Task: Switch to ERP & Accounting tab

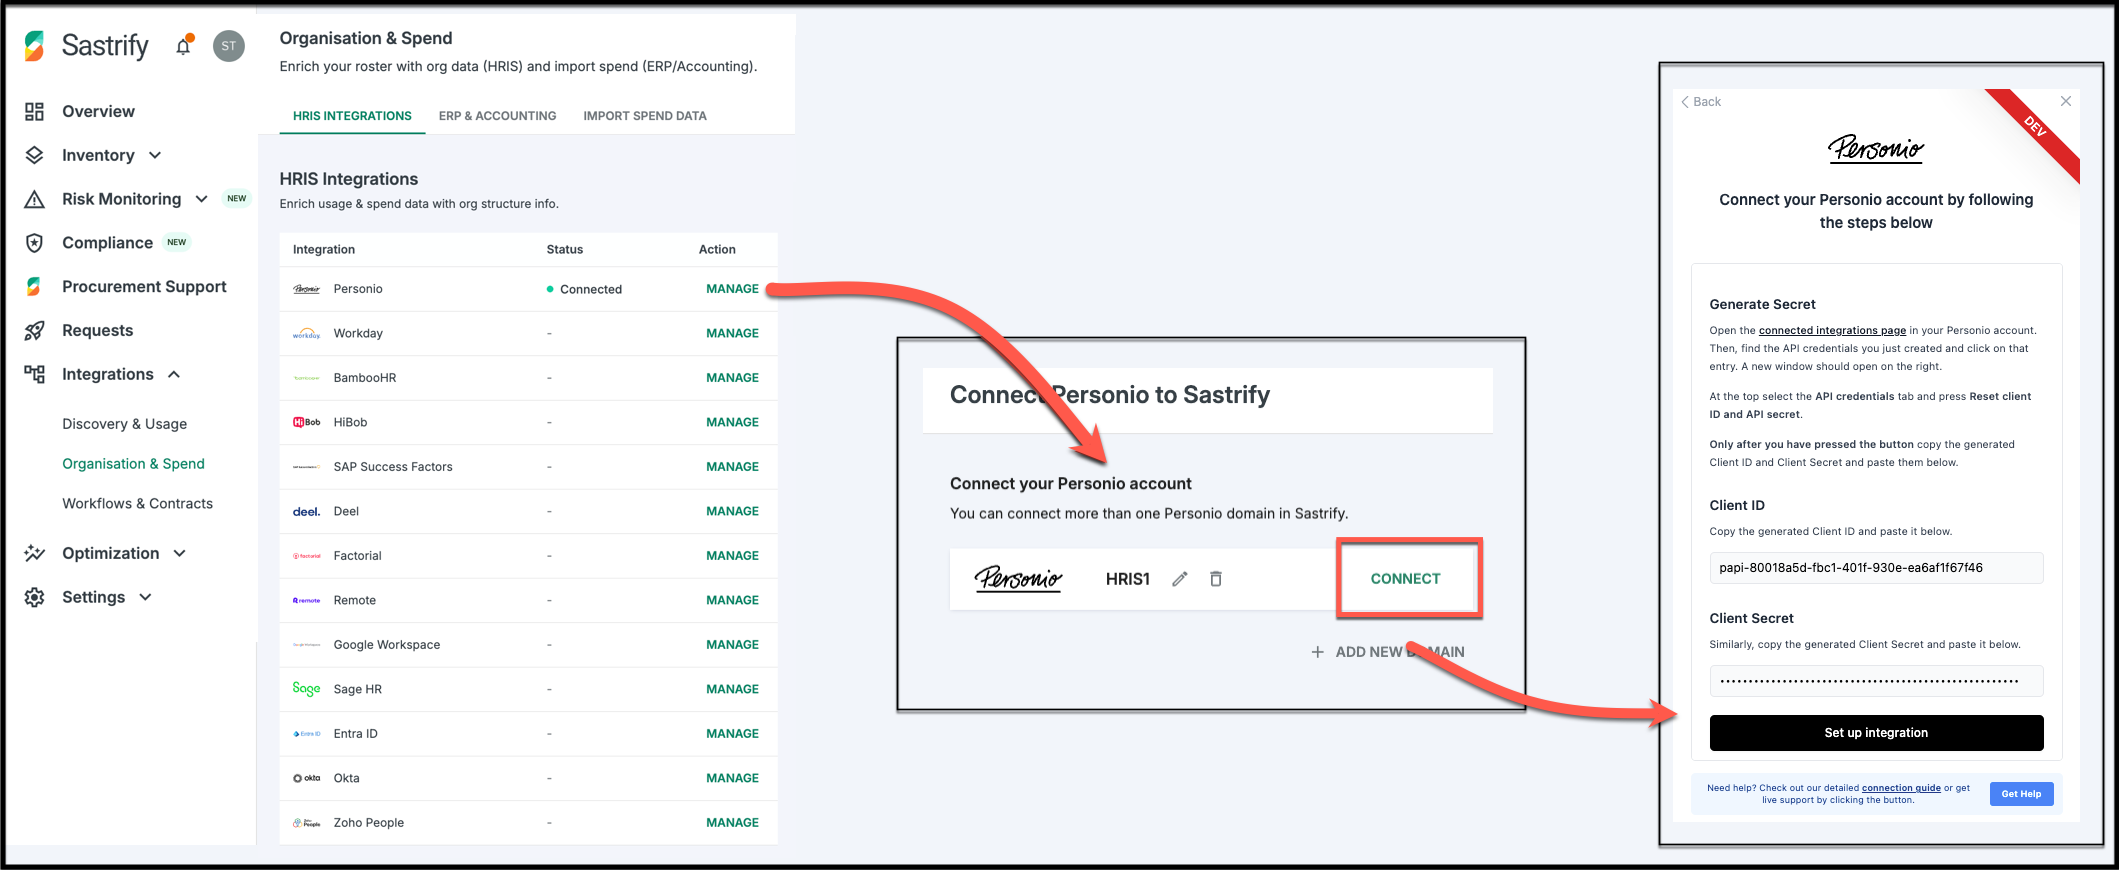Action: point(497,116)
